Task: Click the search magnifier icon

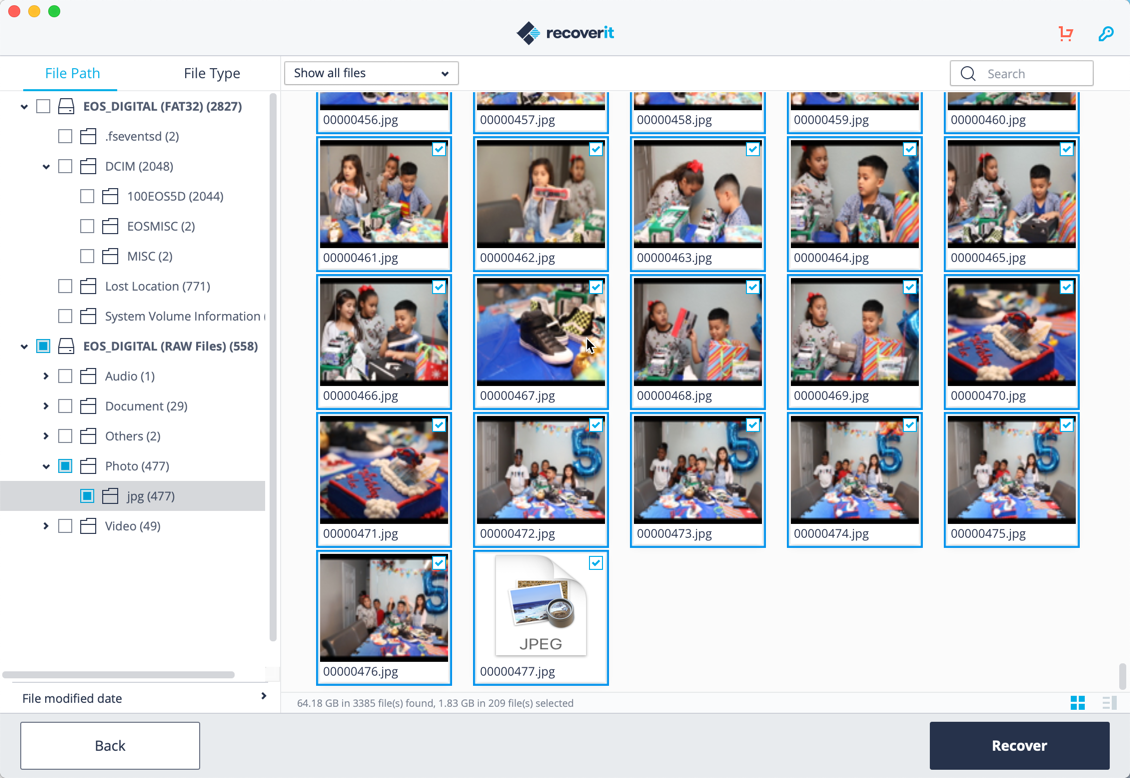Action: [x=968, y=74]
